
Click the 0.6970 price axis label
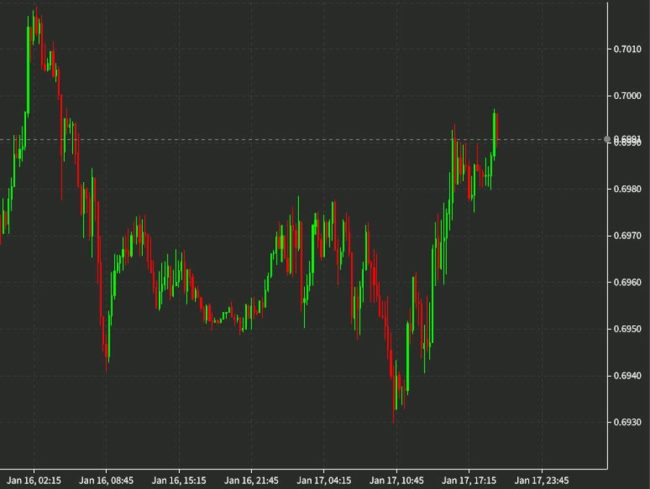click(x=628, y=236)
